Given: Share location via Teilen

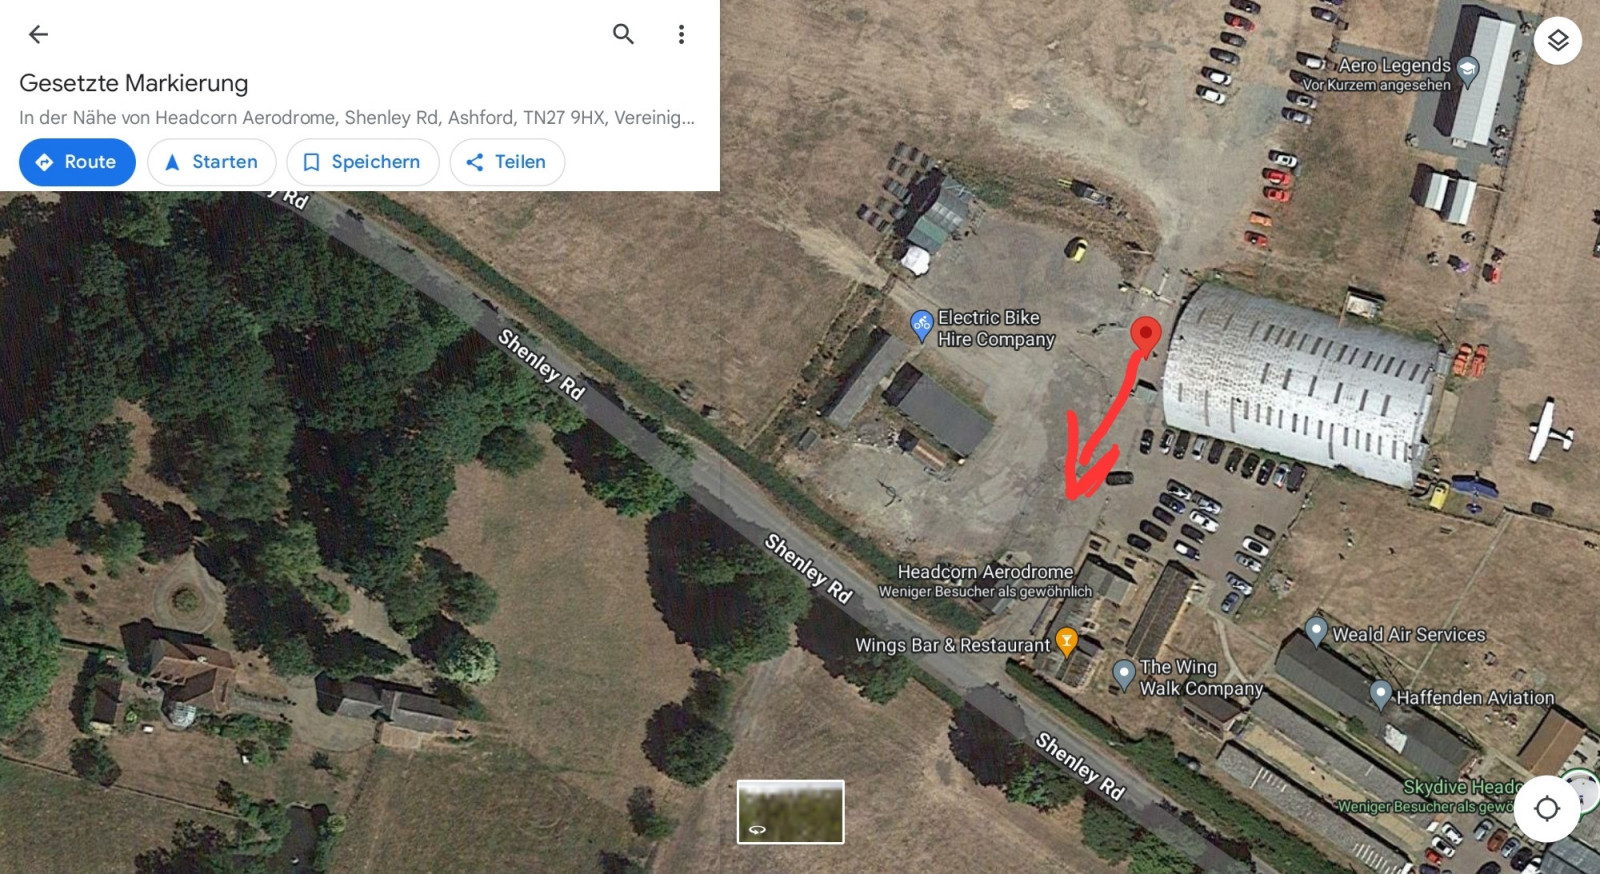Looking at the screenshot, I should (x=507, y=162).
